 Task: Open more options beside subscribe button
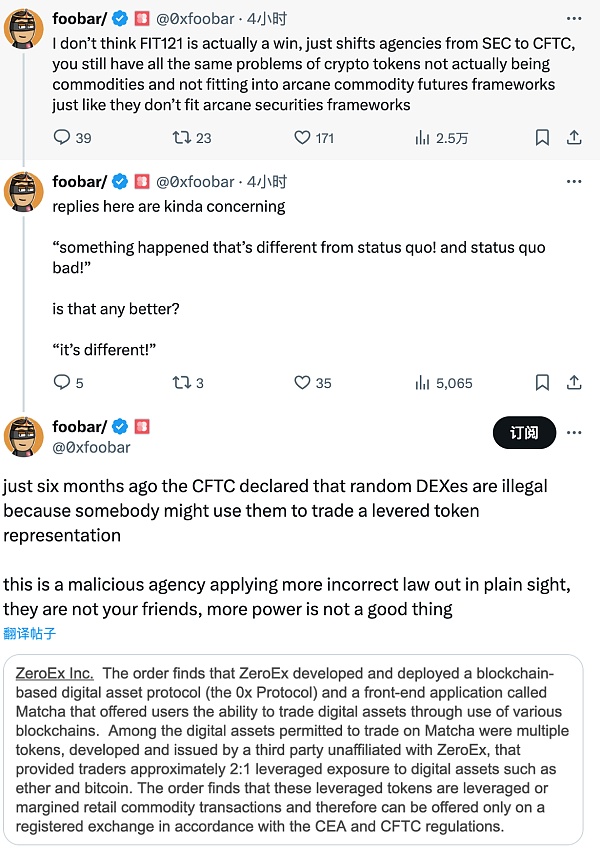tap(574, 432)
